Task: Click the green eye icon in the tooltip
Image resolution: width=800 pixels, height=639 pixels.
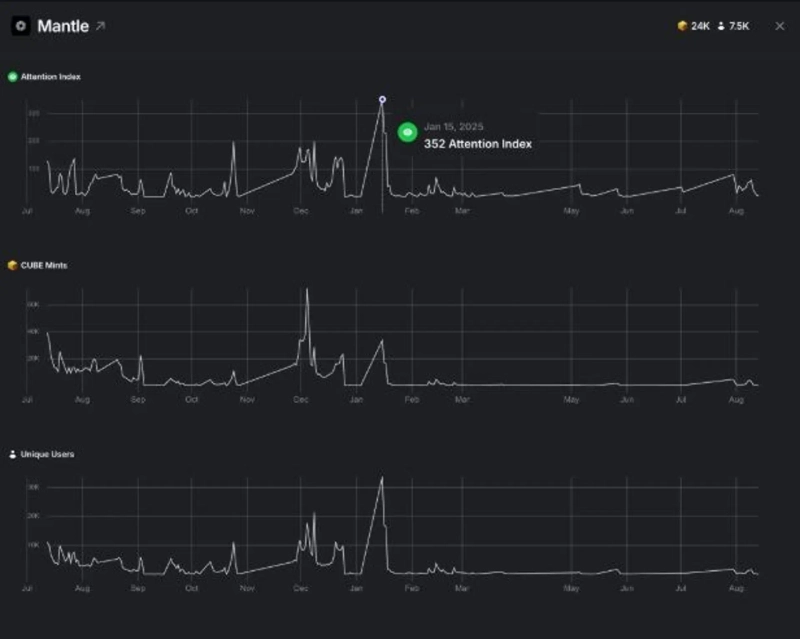Action: point(407,132)
